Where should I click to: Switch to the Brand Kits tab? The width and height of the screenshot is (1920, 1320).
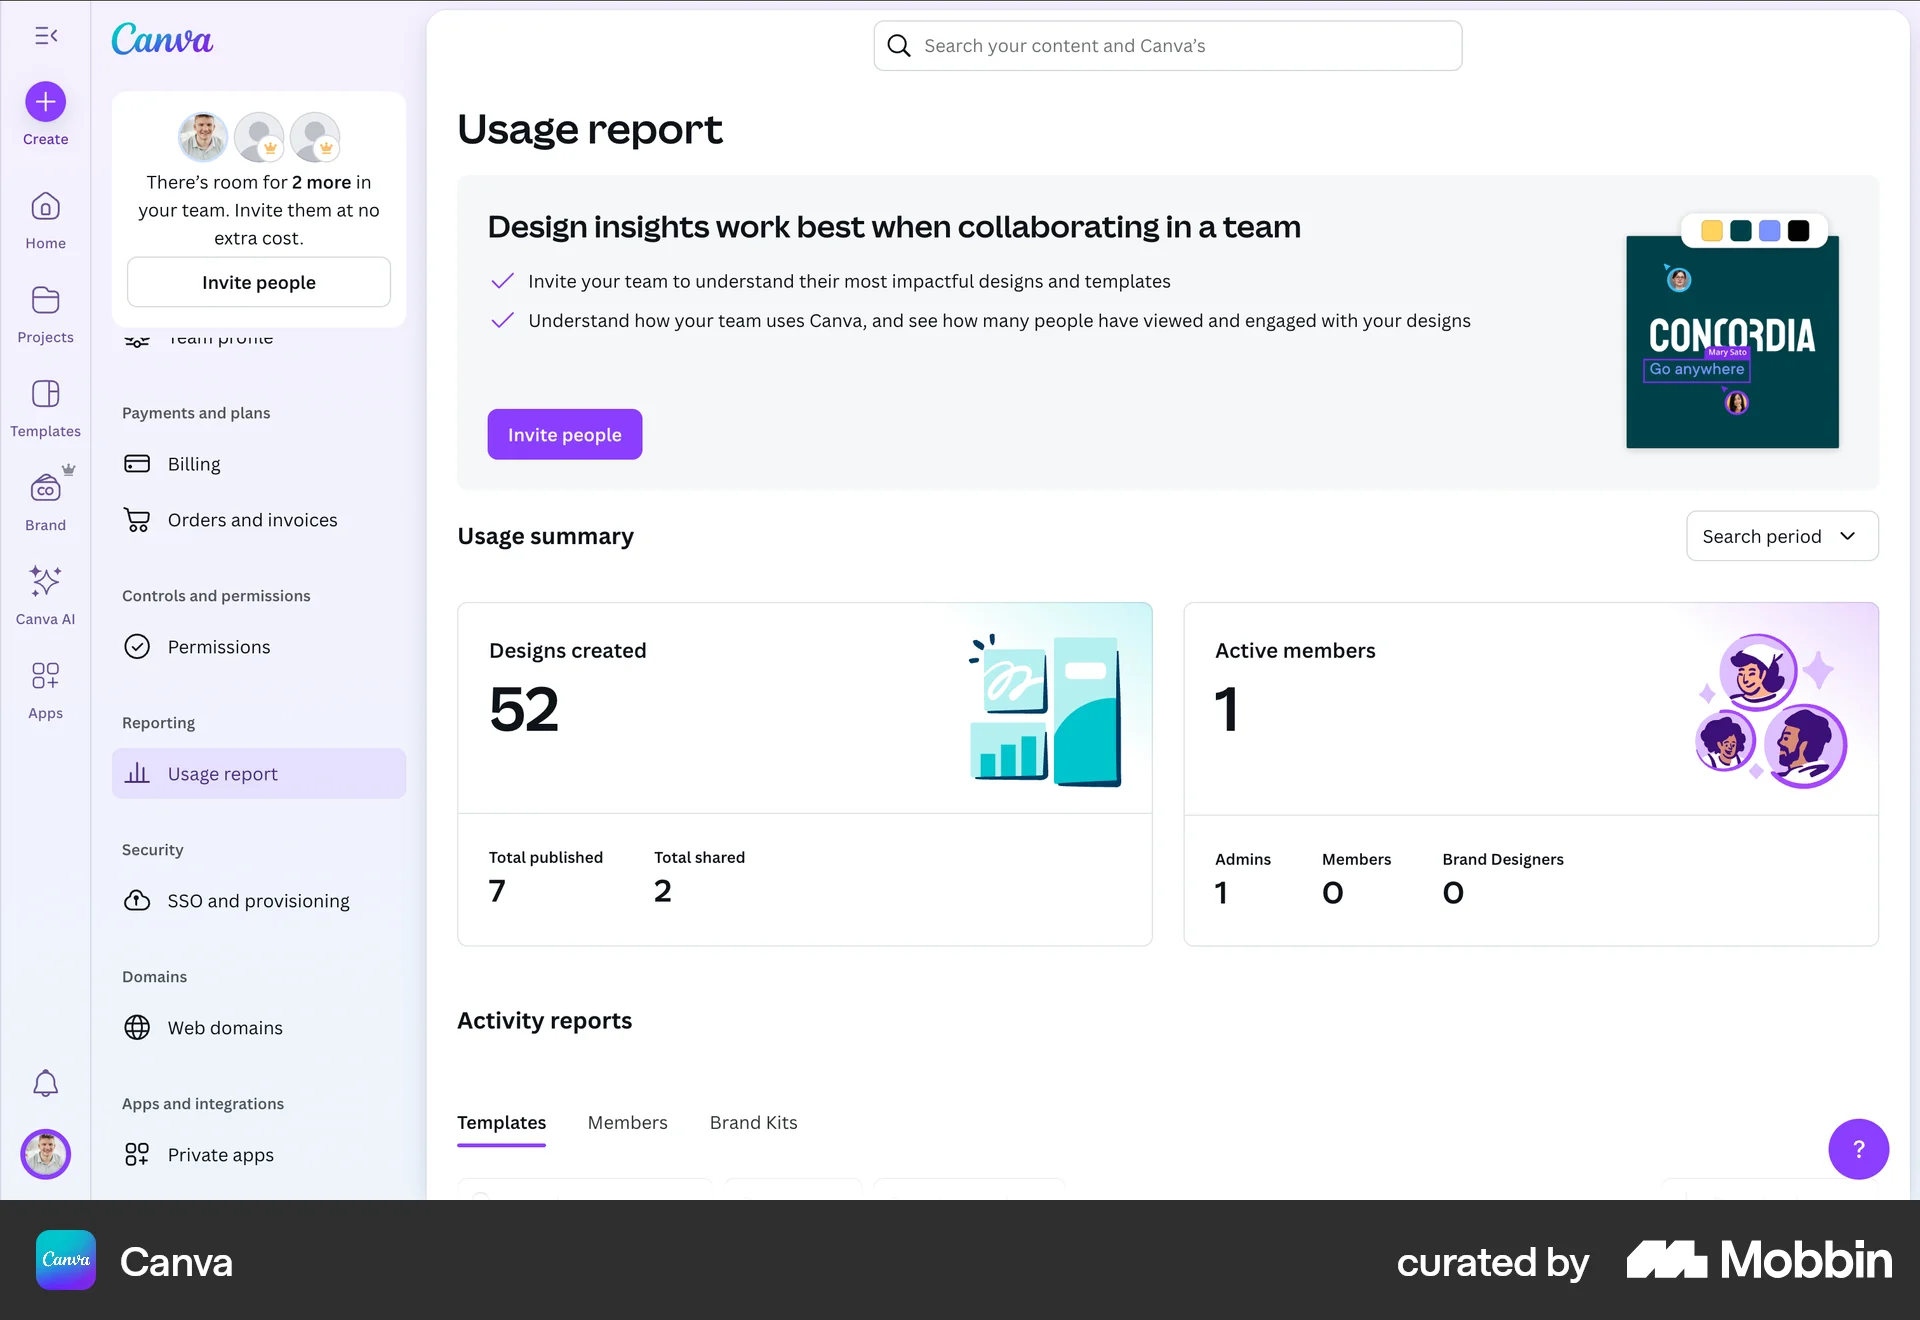click(x=753, y=1122)
